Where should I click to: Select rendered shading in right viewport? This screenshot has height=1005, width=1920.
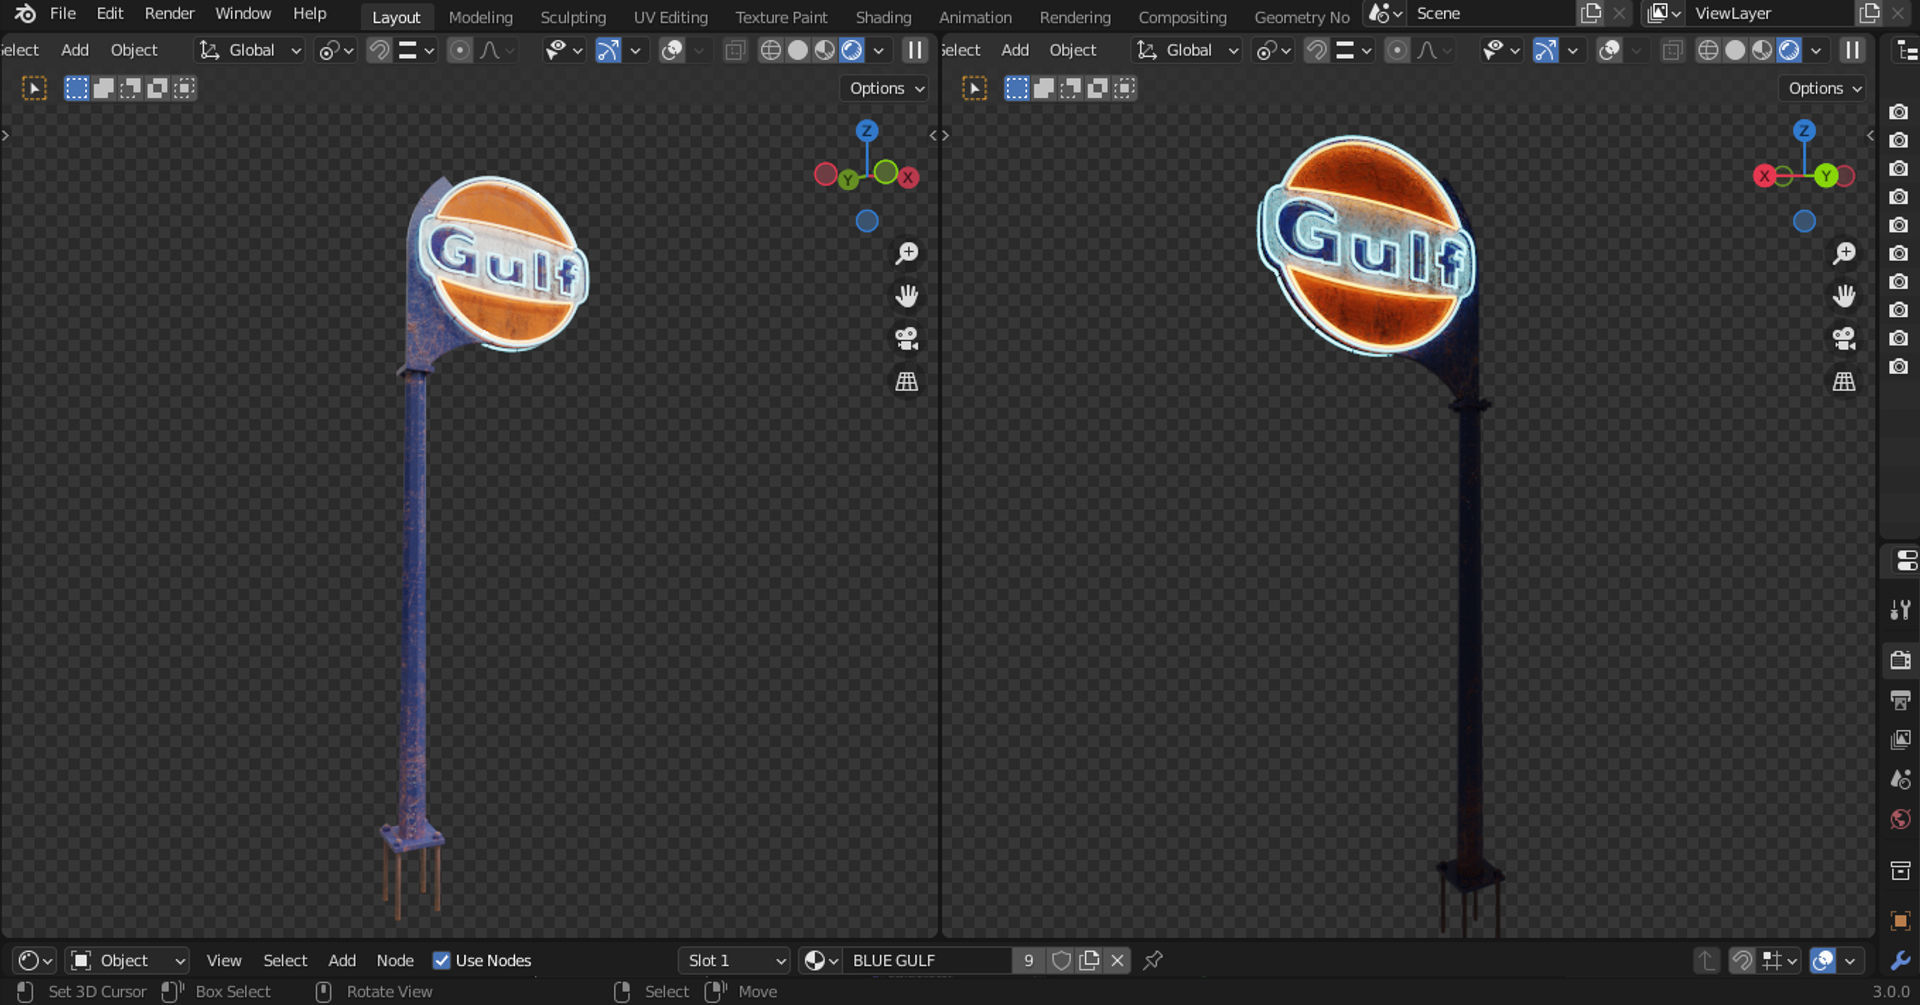[x=1789, y=50]
